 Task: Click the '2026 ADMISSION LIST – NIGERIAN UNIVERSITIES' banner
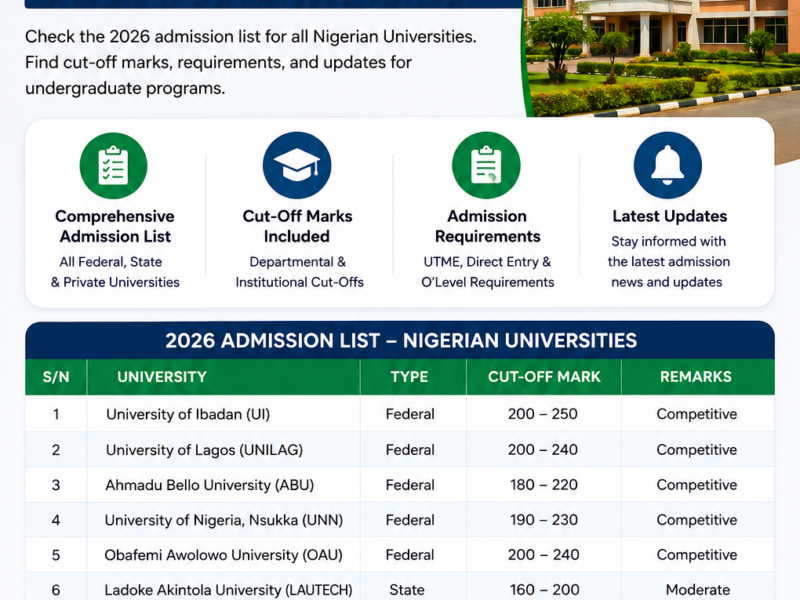400,340
